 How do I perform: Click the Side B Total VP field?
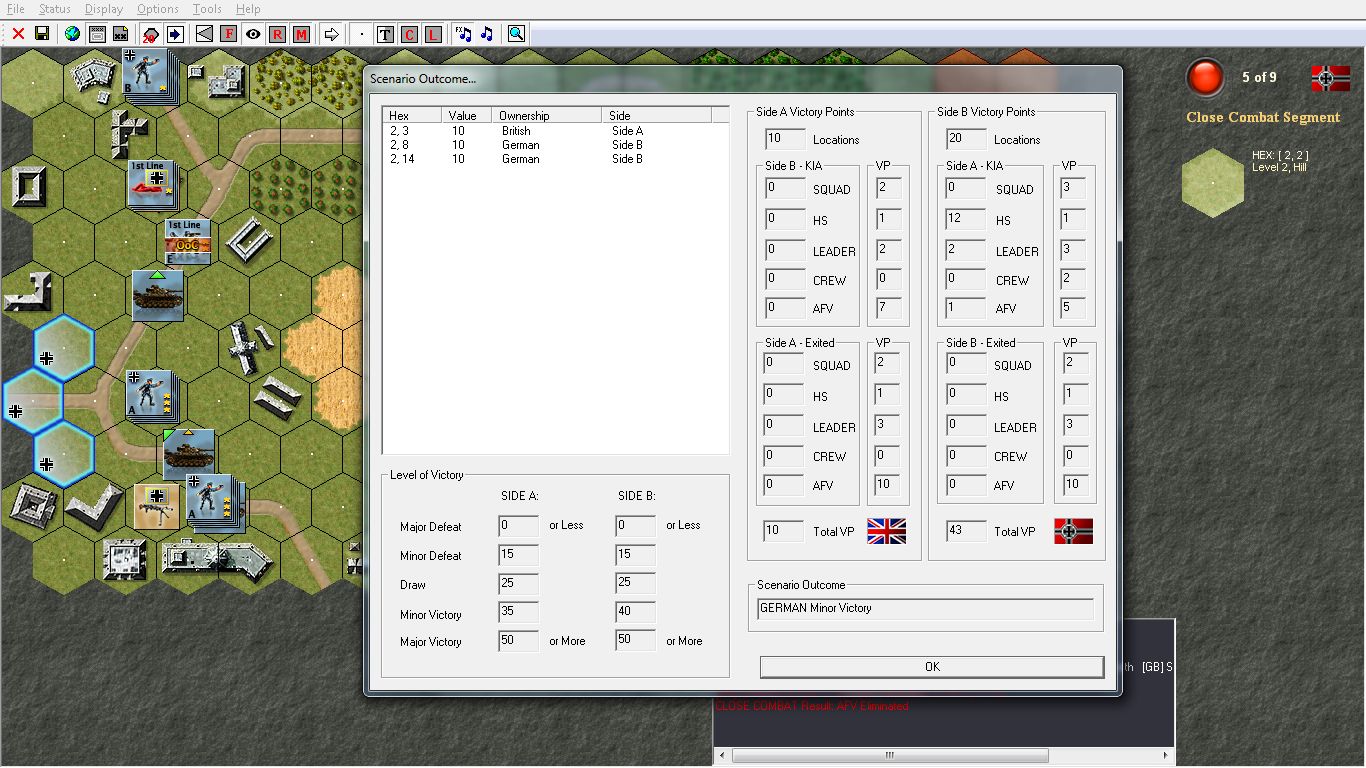(x=966, y=531)
